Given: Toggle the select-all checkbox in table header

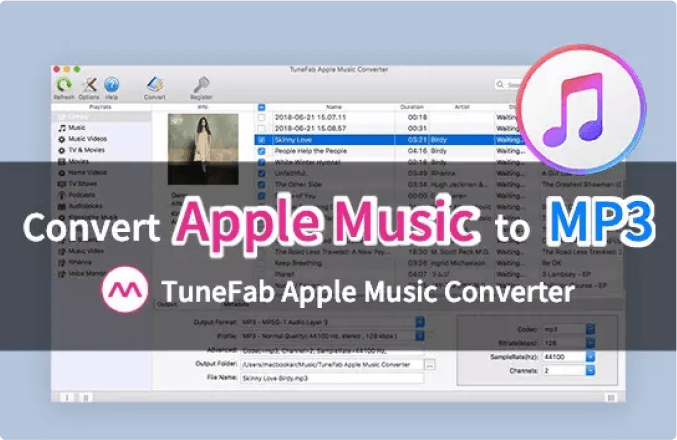Looking at the screenshot, I should click(262, 107).
